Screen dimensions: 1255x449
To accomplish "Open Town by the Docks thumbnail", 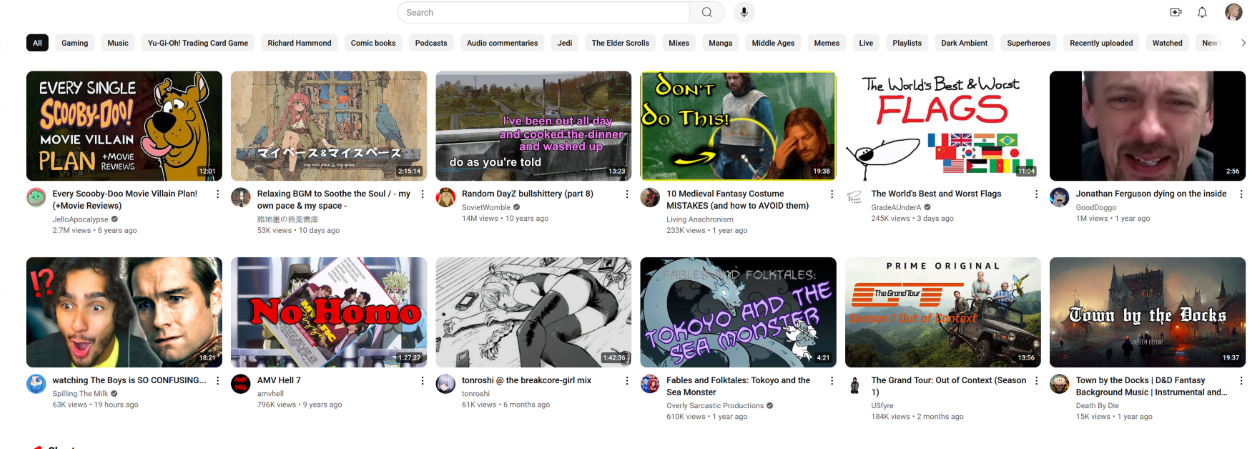I will pos(1148,312).
